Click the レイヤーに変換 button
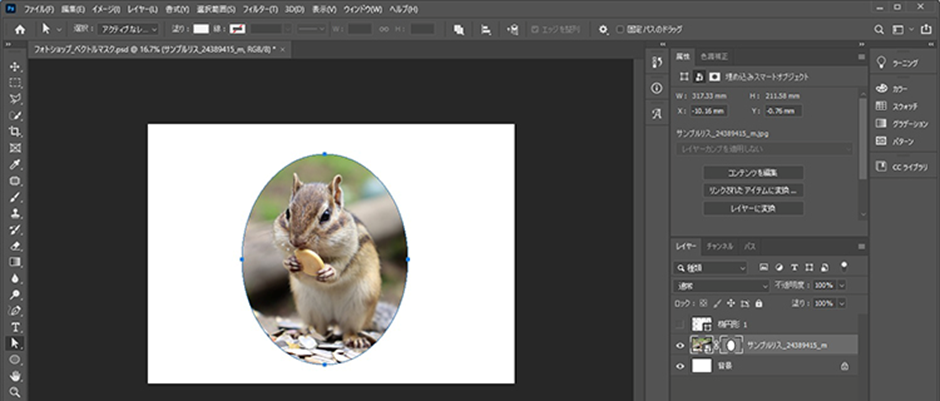940x401 pixels. [753, 209]
